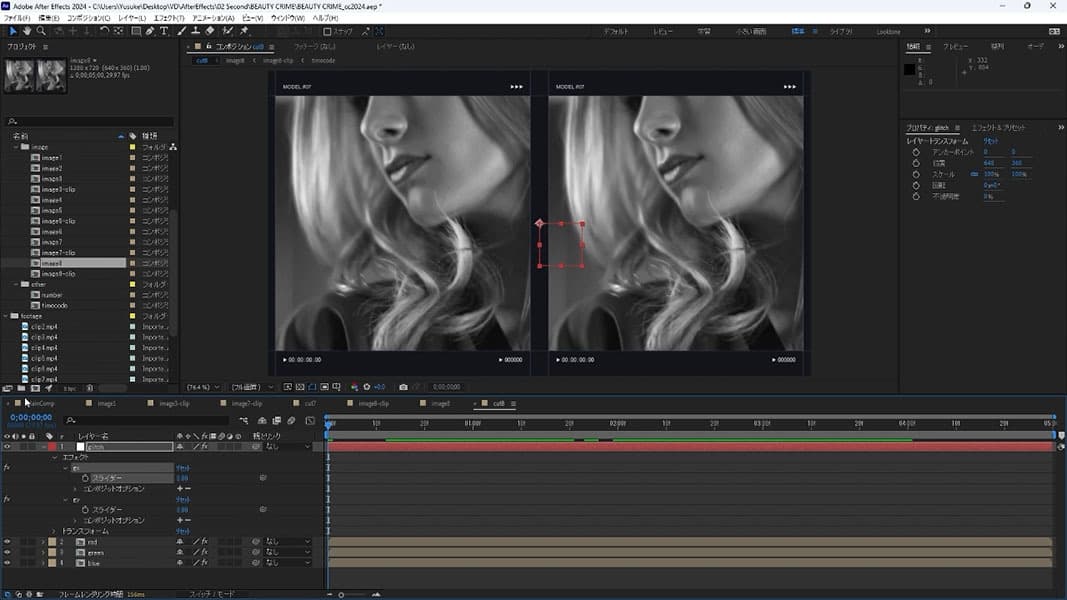Screen dimensions: 1067x600
Task: Click the timeline zoom slider at bottom
Action: click(341, 594)
